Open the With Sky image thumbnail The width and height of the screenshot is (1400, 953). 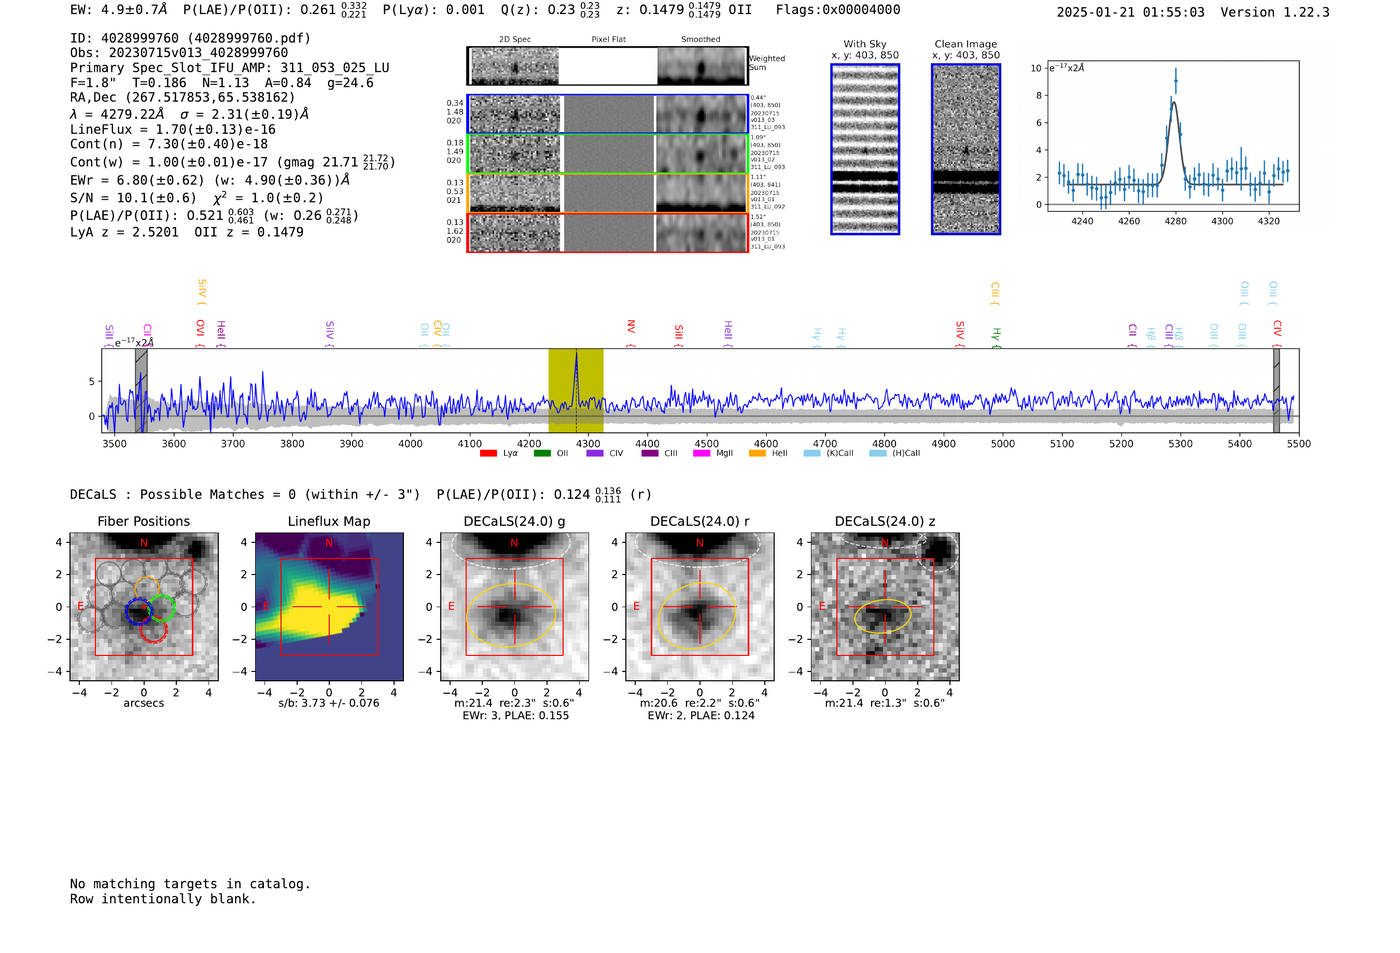pos(865,149)
